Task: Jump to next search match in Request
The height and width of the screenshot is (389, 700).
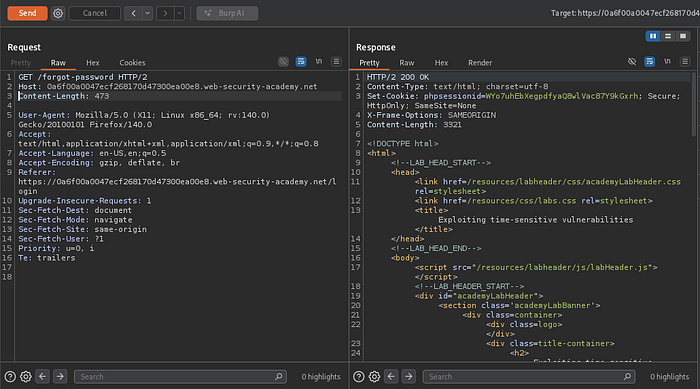Action: coord(60,376)
